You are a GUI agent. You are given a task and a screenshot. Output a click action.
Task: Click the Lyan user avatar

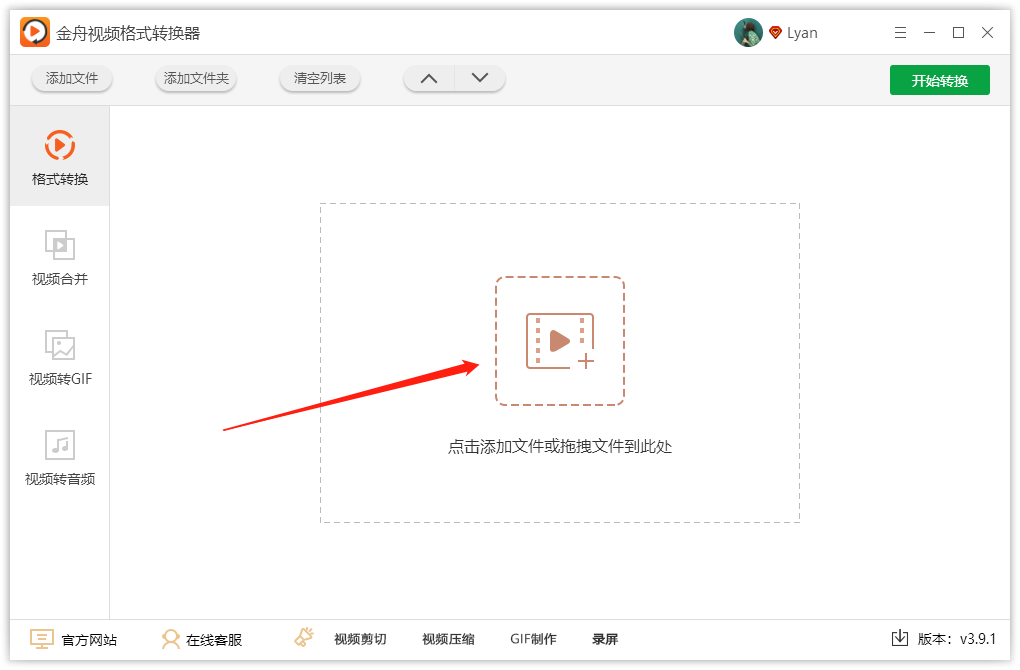tap(748, 32)
